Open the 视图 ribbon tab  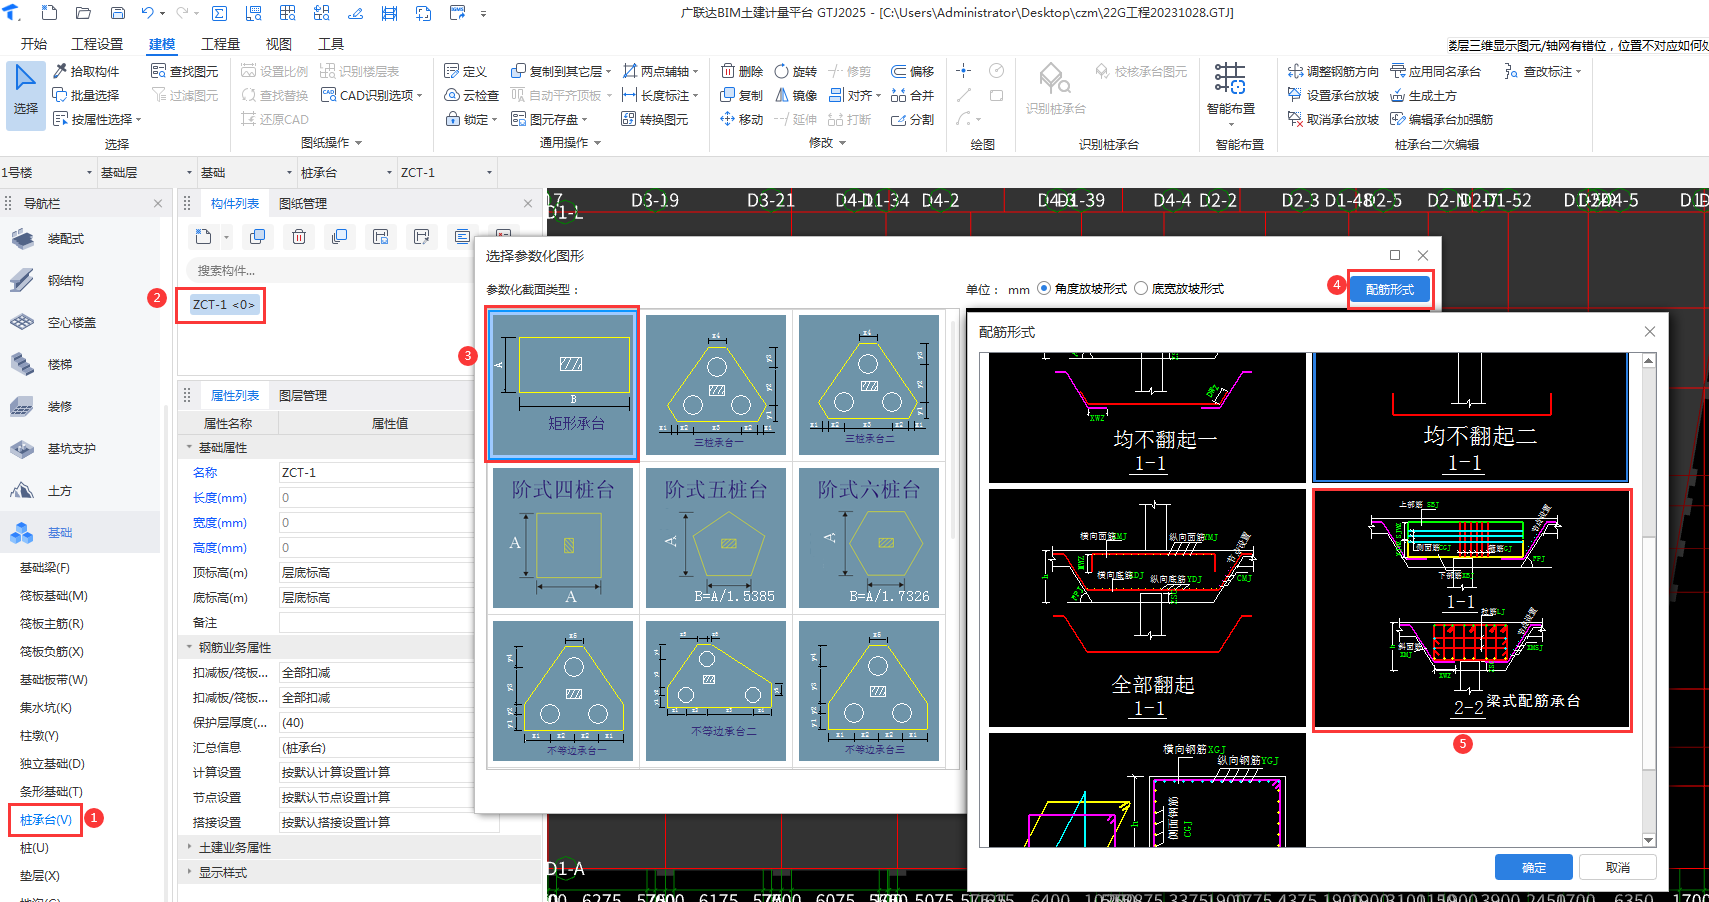point(278,44)
